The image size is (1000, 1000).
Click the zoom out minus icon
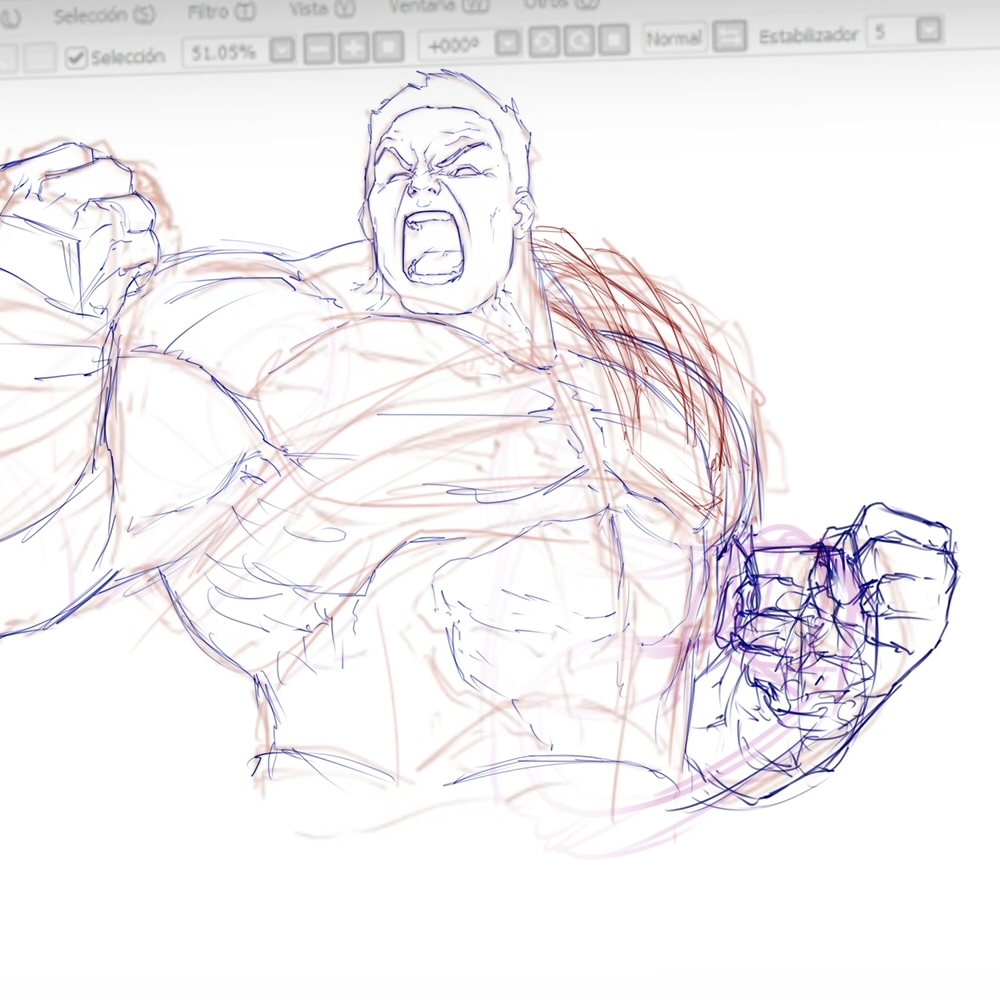pyautogui.click(x=318, y=48)
